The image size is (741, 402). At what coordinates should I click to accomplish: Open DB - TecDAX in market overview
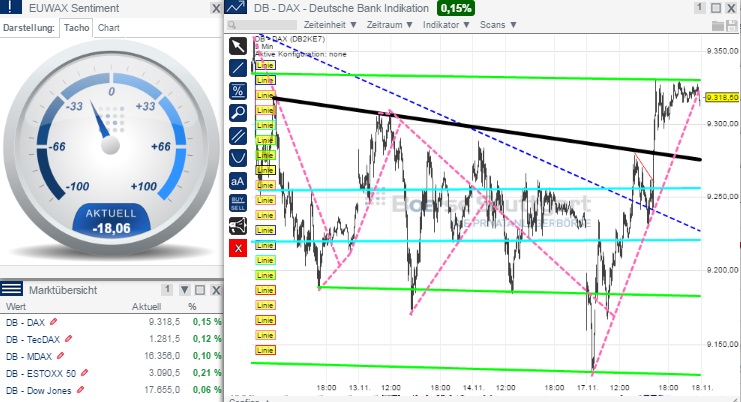coord(33,340)
